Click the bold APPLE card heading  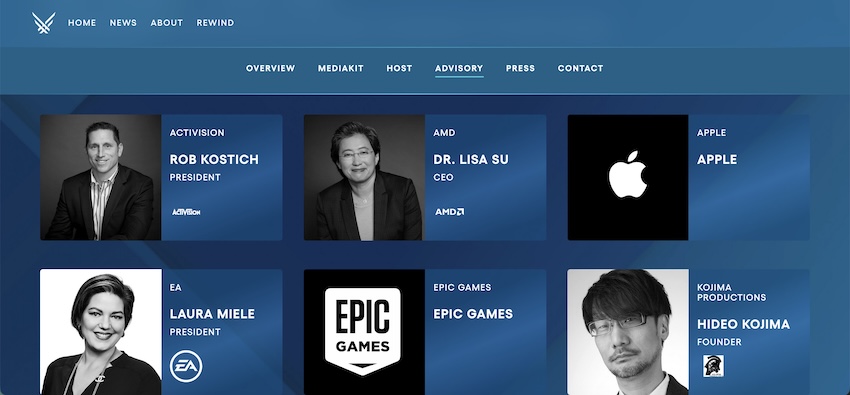(717, 159)
